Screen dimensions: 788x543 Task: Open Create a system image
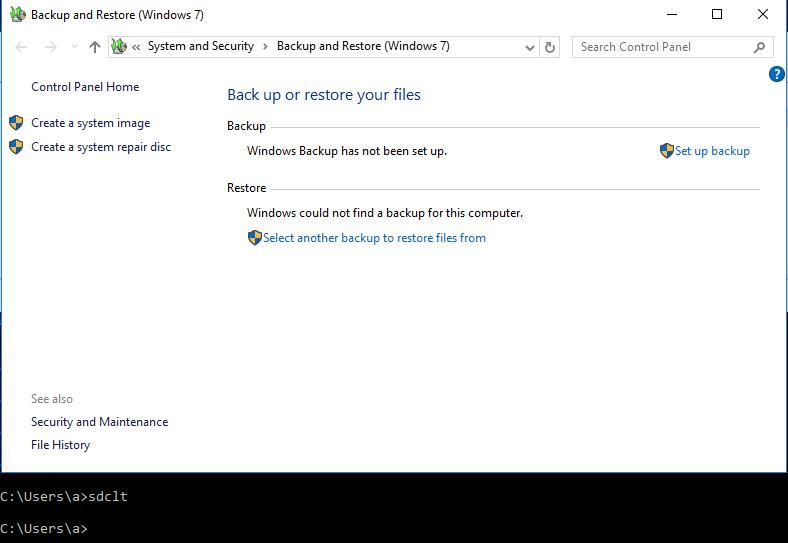pyautogui.click(x=90, y=123)
